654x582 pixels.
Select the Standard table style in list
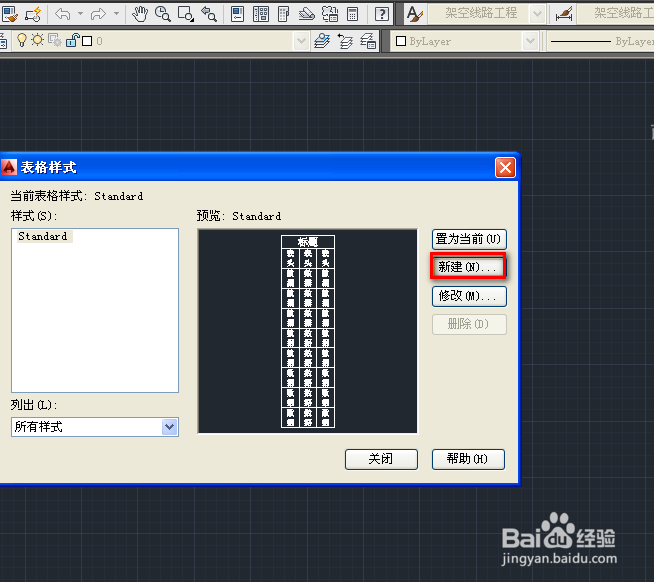point(43,236)
